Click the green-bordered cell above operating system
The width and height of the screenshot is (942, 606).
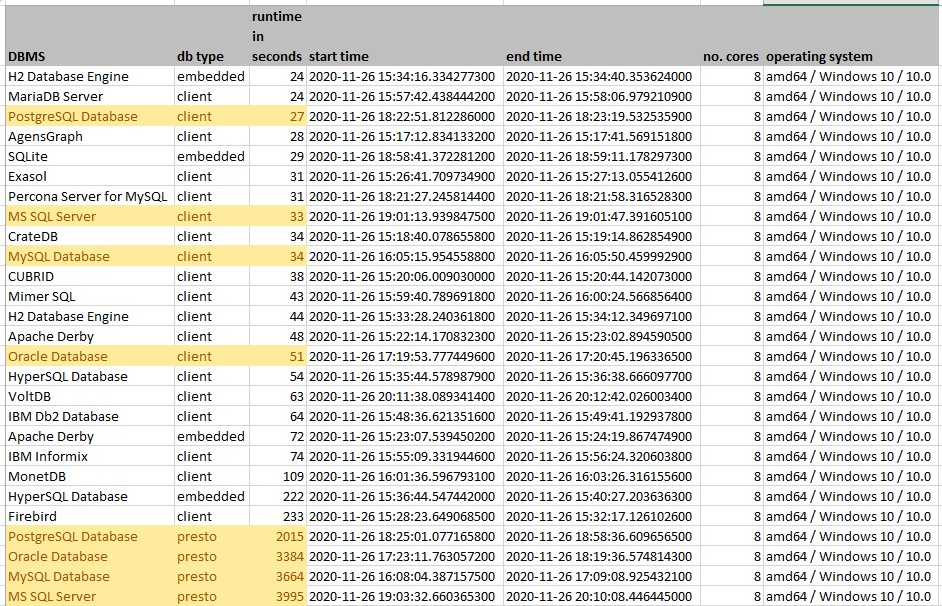(850, 5)
